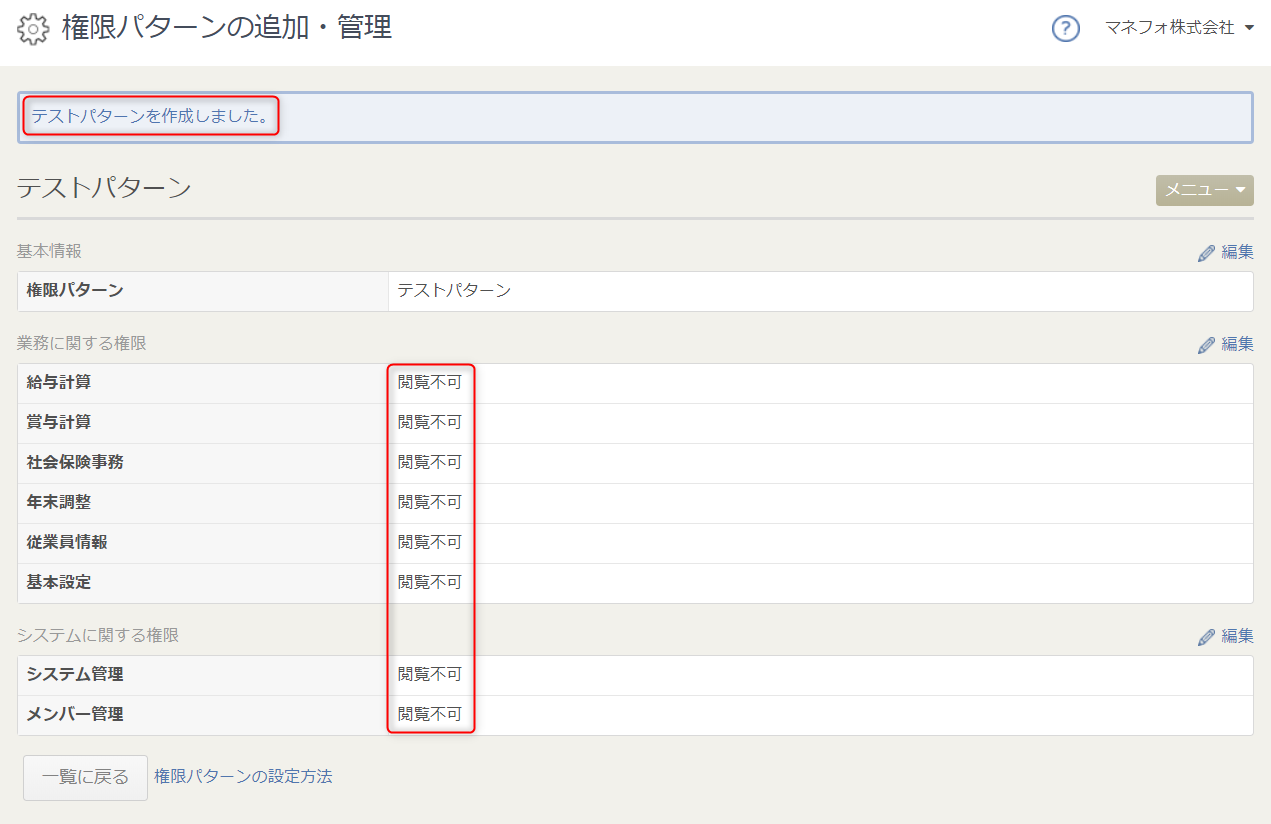Click 閲覧不可 value in 基本設定 row

[x=430, y=582]
